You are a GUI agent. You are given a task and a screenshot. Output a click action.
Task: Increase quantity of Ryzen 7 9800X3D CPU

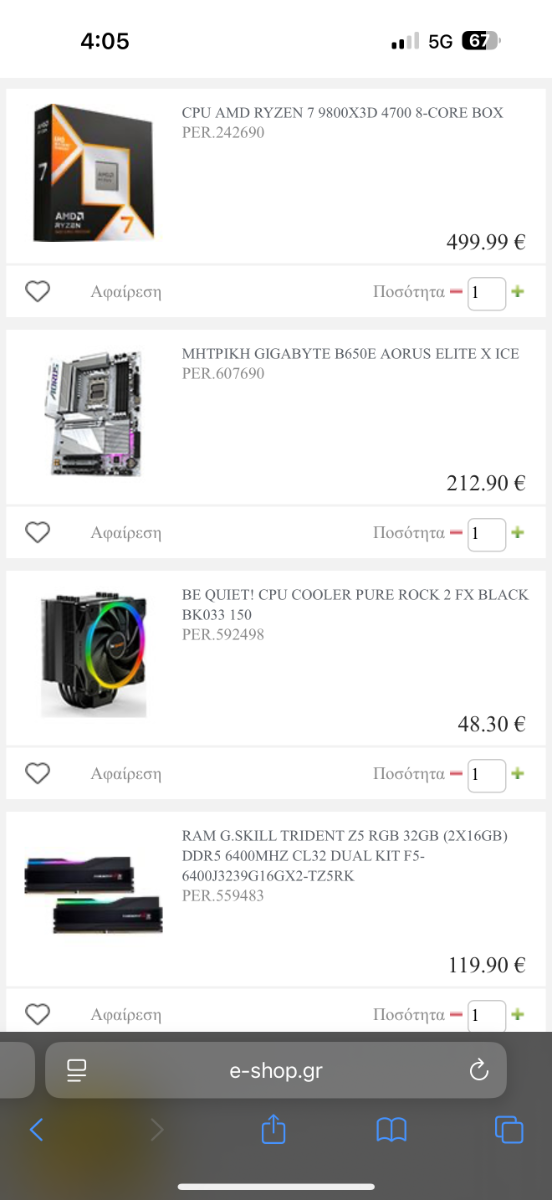[517, 292]
